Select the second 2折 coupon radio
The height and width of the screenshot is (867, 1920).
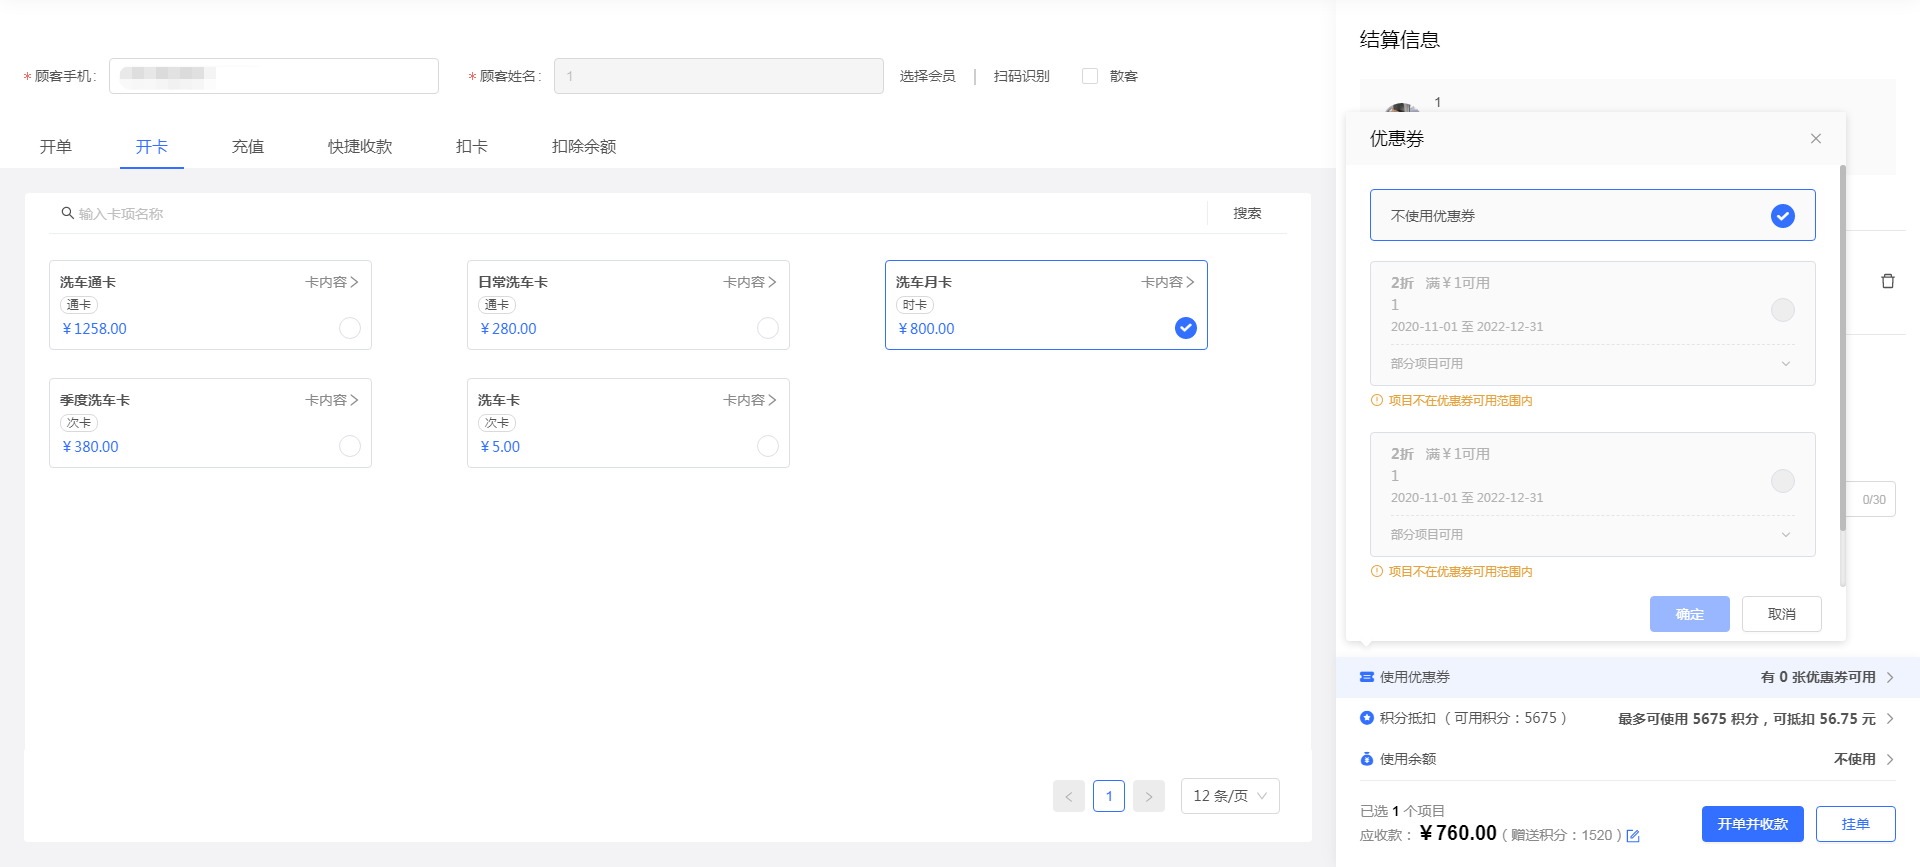(1783, 481)
